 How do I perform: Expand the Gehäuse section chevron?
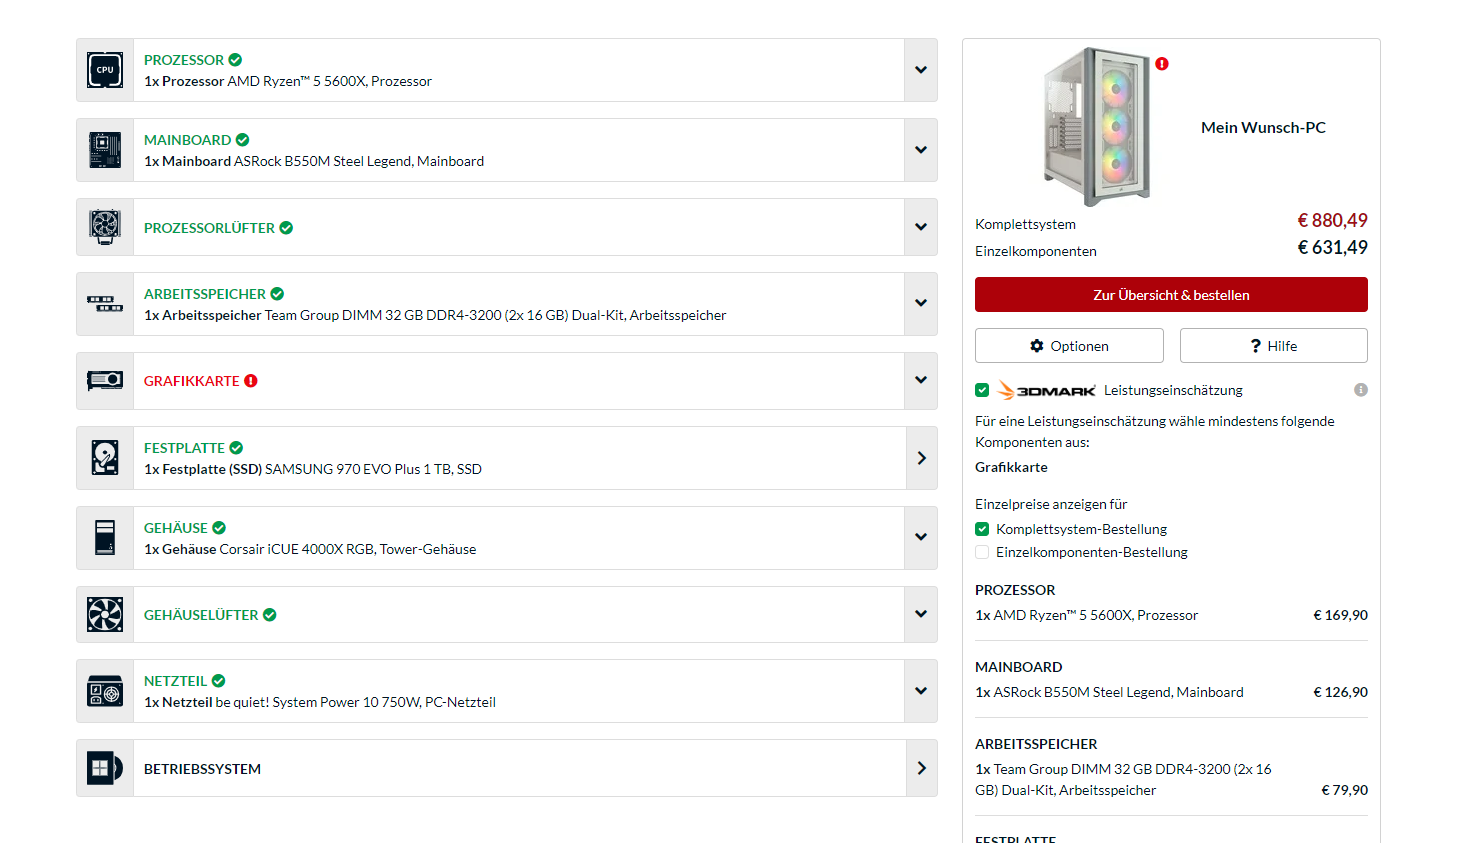(921, 537)
